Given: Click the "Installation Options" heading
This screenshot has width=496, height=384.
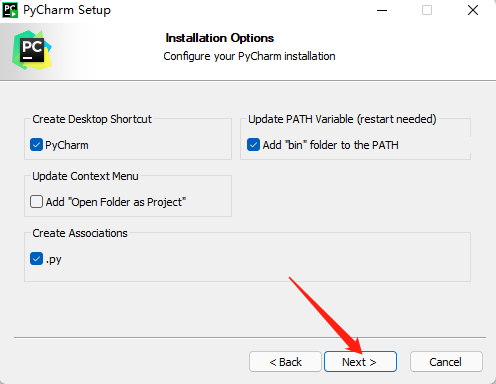Looking at the screenshot, I should point(220,38).
